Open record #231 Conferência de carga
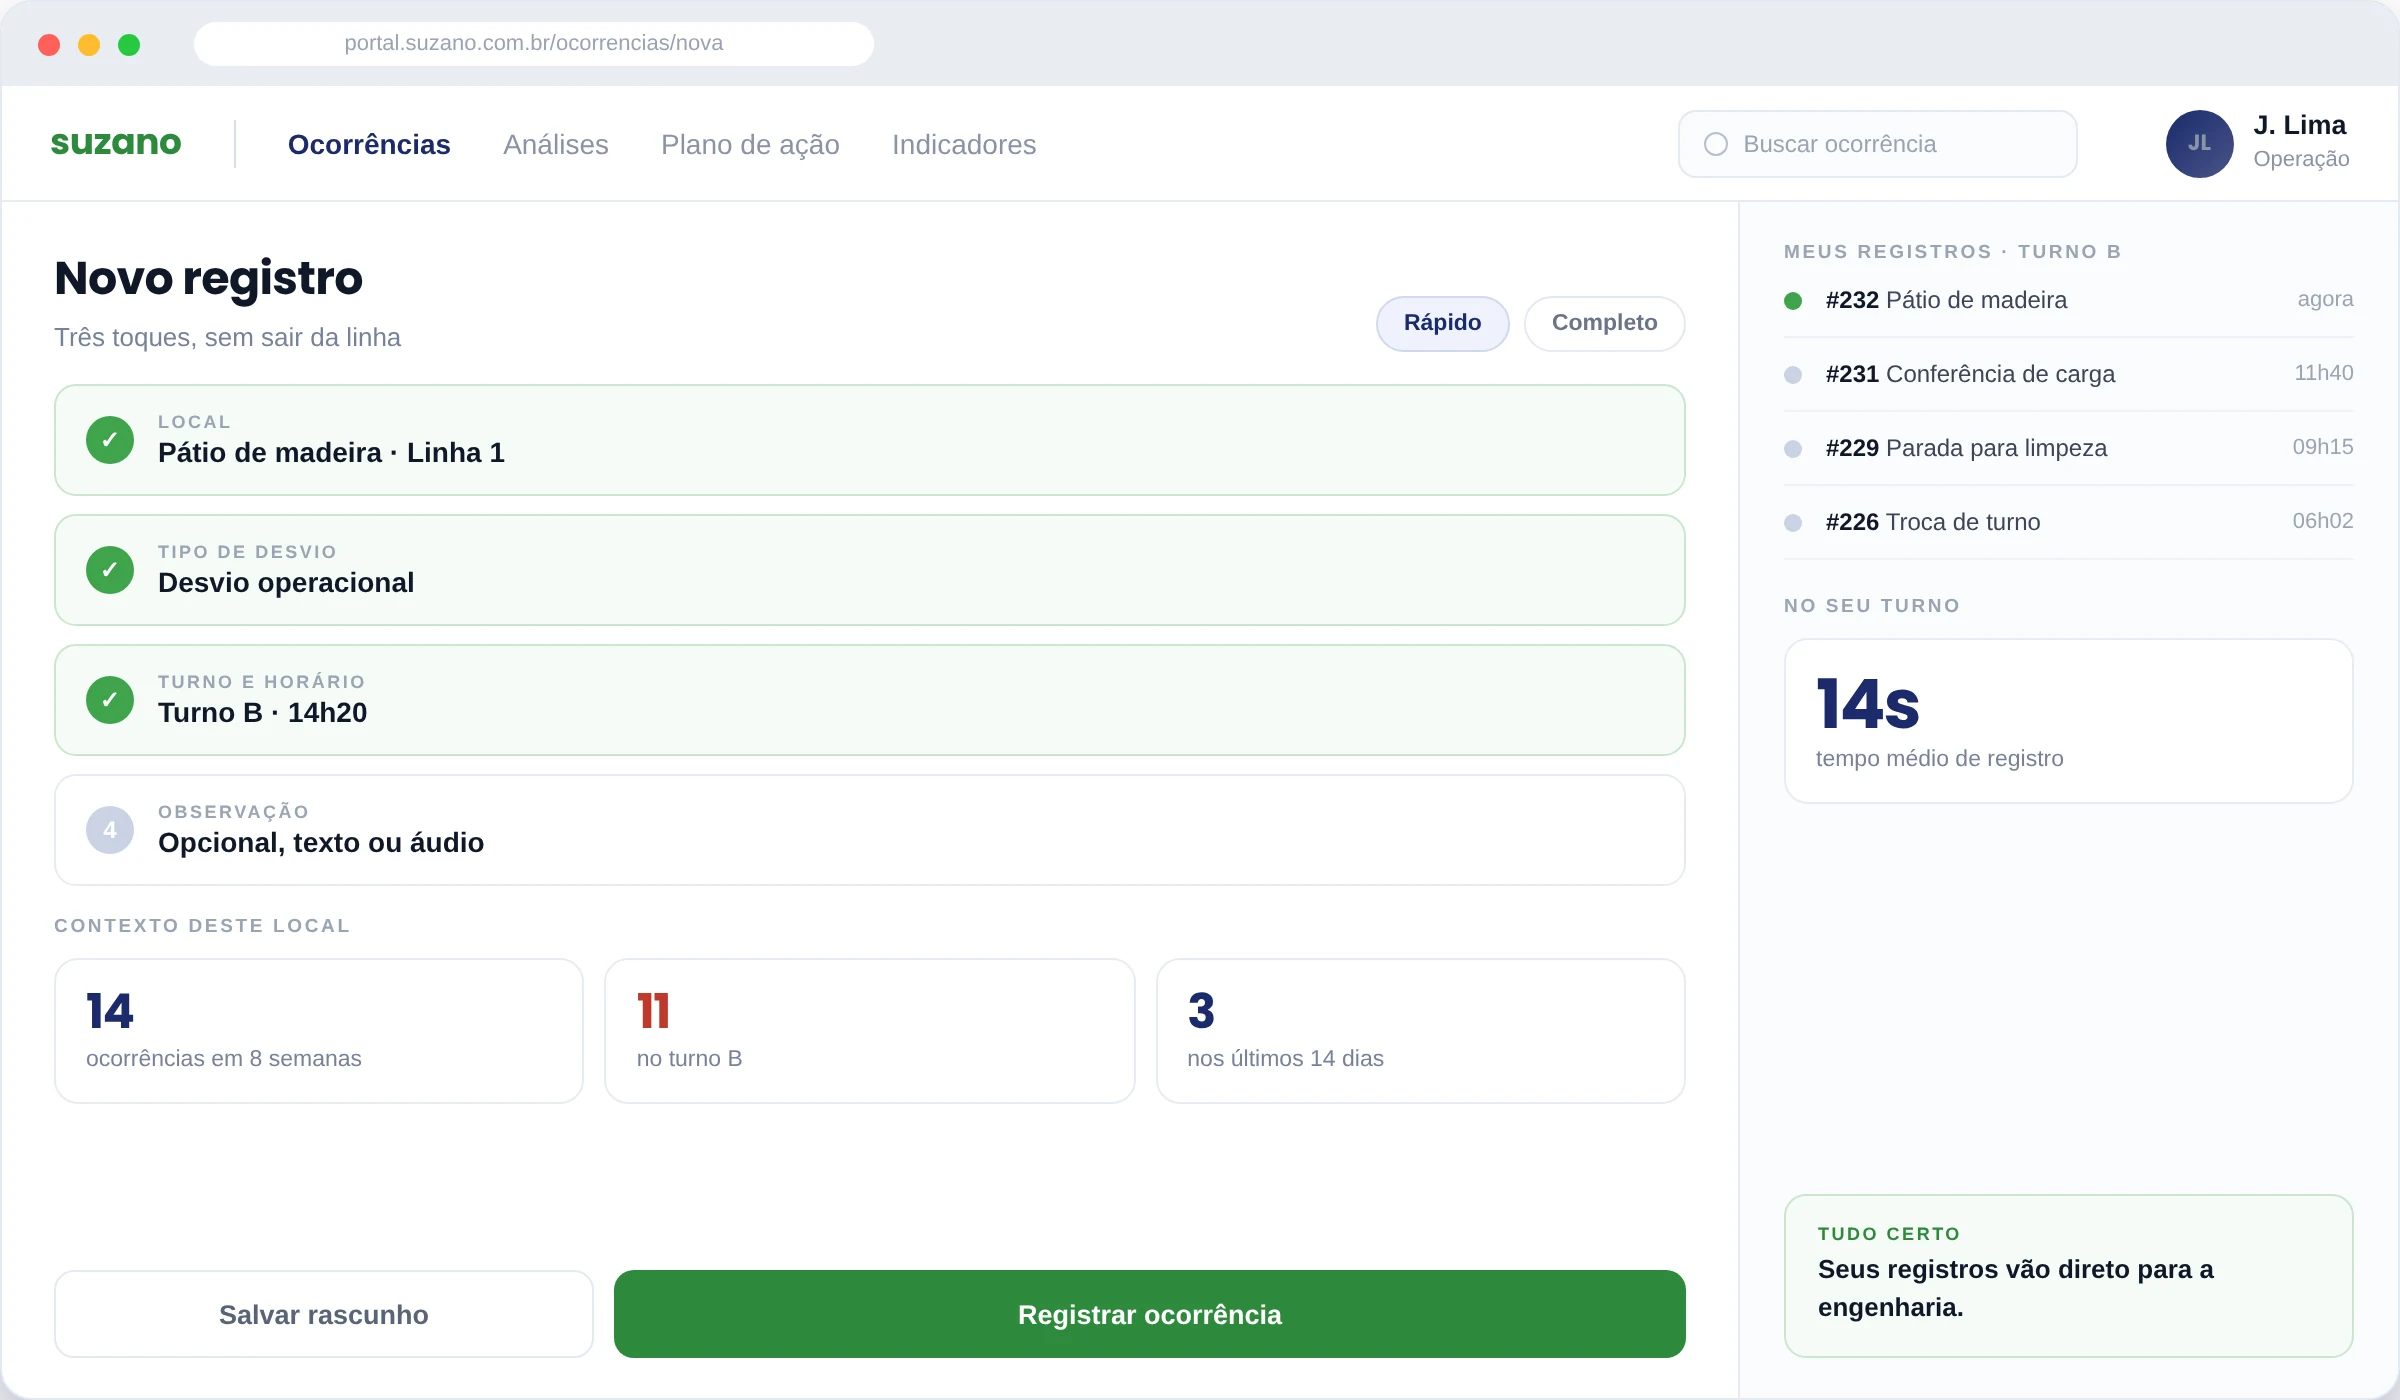Image resolution: width=2400 pixels, height=1400 pixels. pos(2068,374)
